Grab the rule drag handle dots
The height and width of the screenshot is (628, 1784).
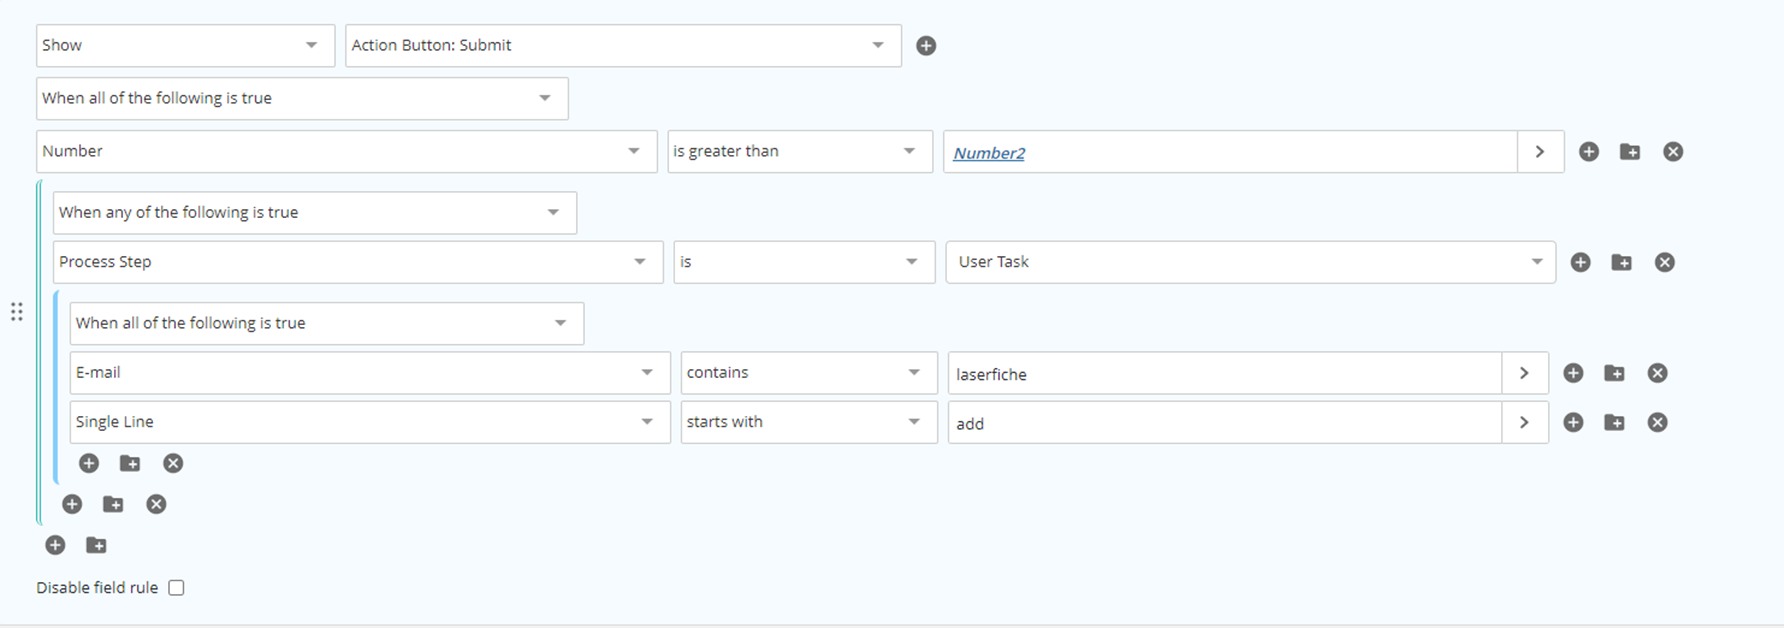(17, 312)
